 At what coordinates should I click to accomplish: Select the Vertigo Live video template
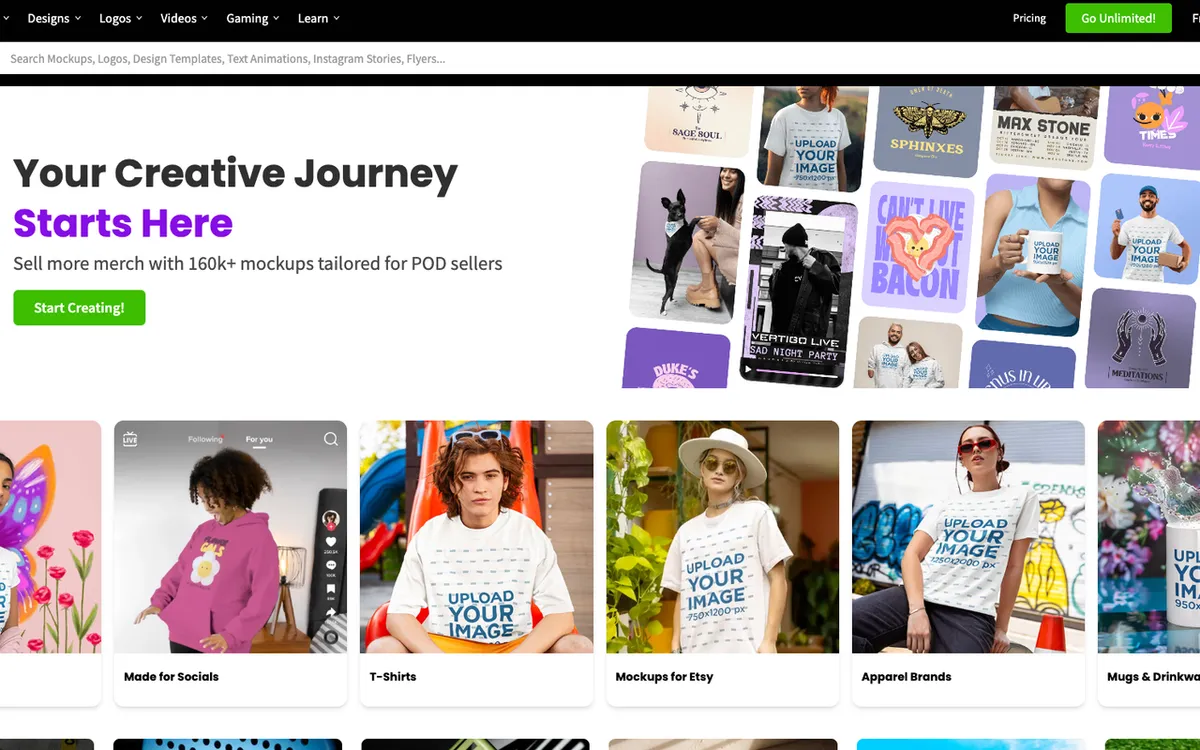798,290
